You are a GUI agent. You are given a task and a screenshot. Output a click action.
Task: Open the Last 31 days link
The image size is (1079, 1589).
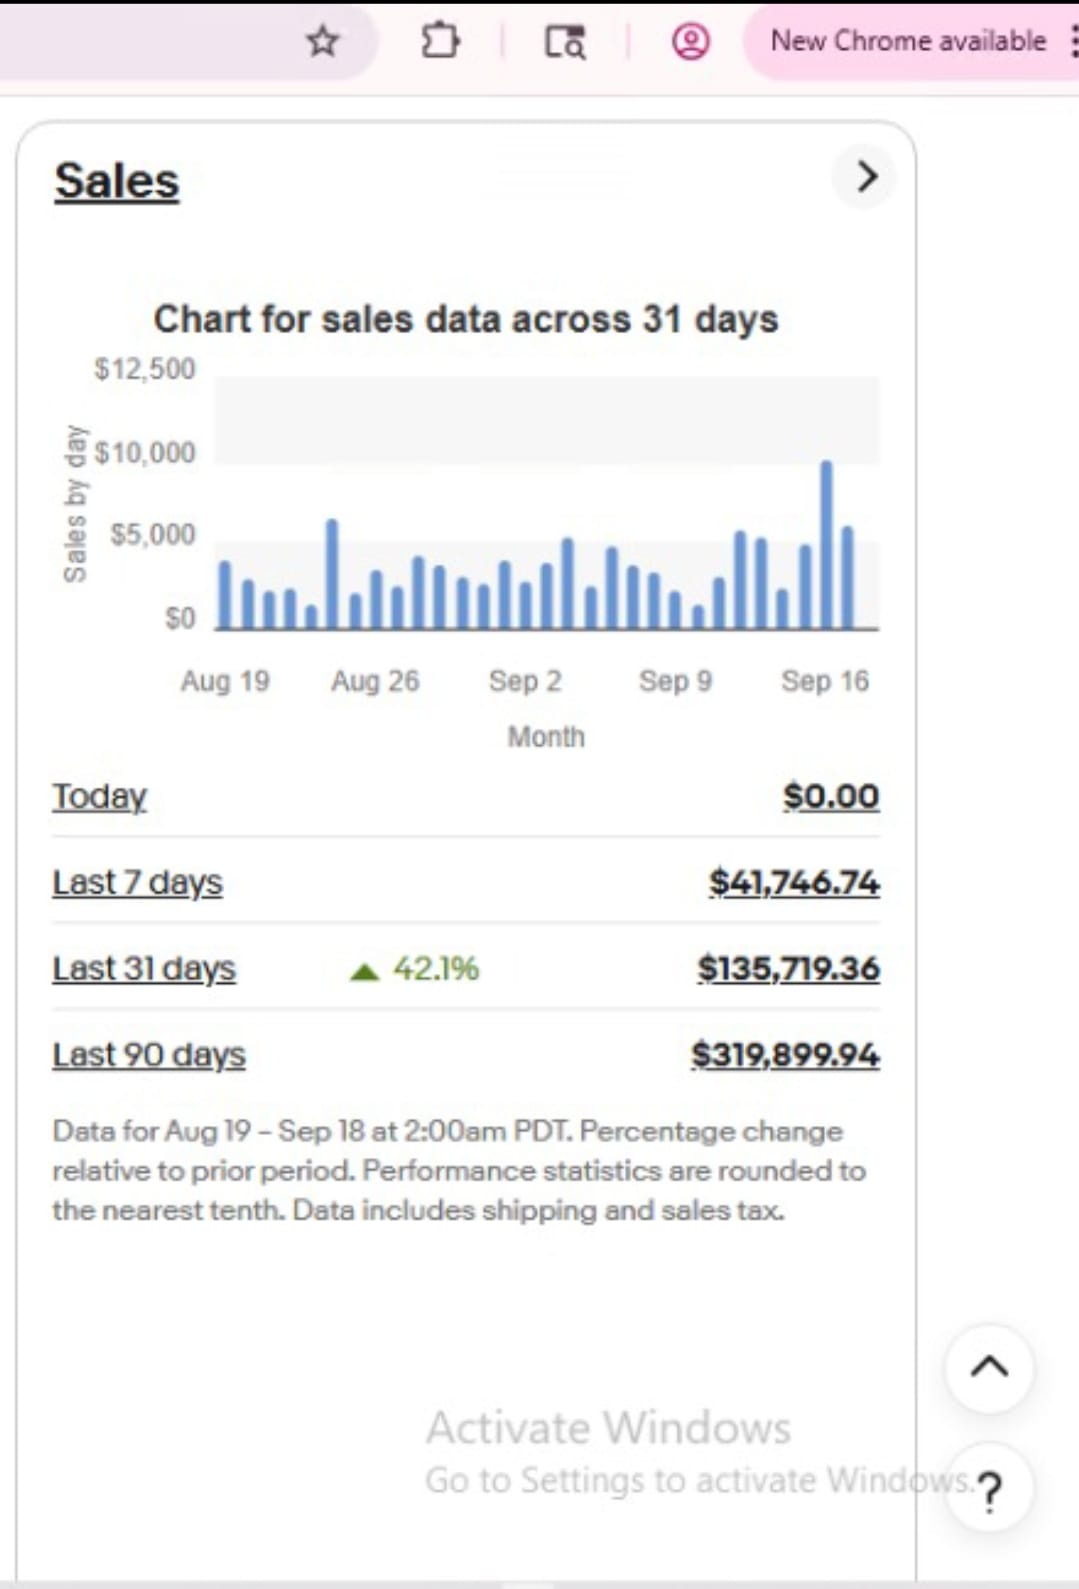[144, 969]
